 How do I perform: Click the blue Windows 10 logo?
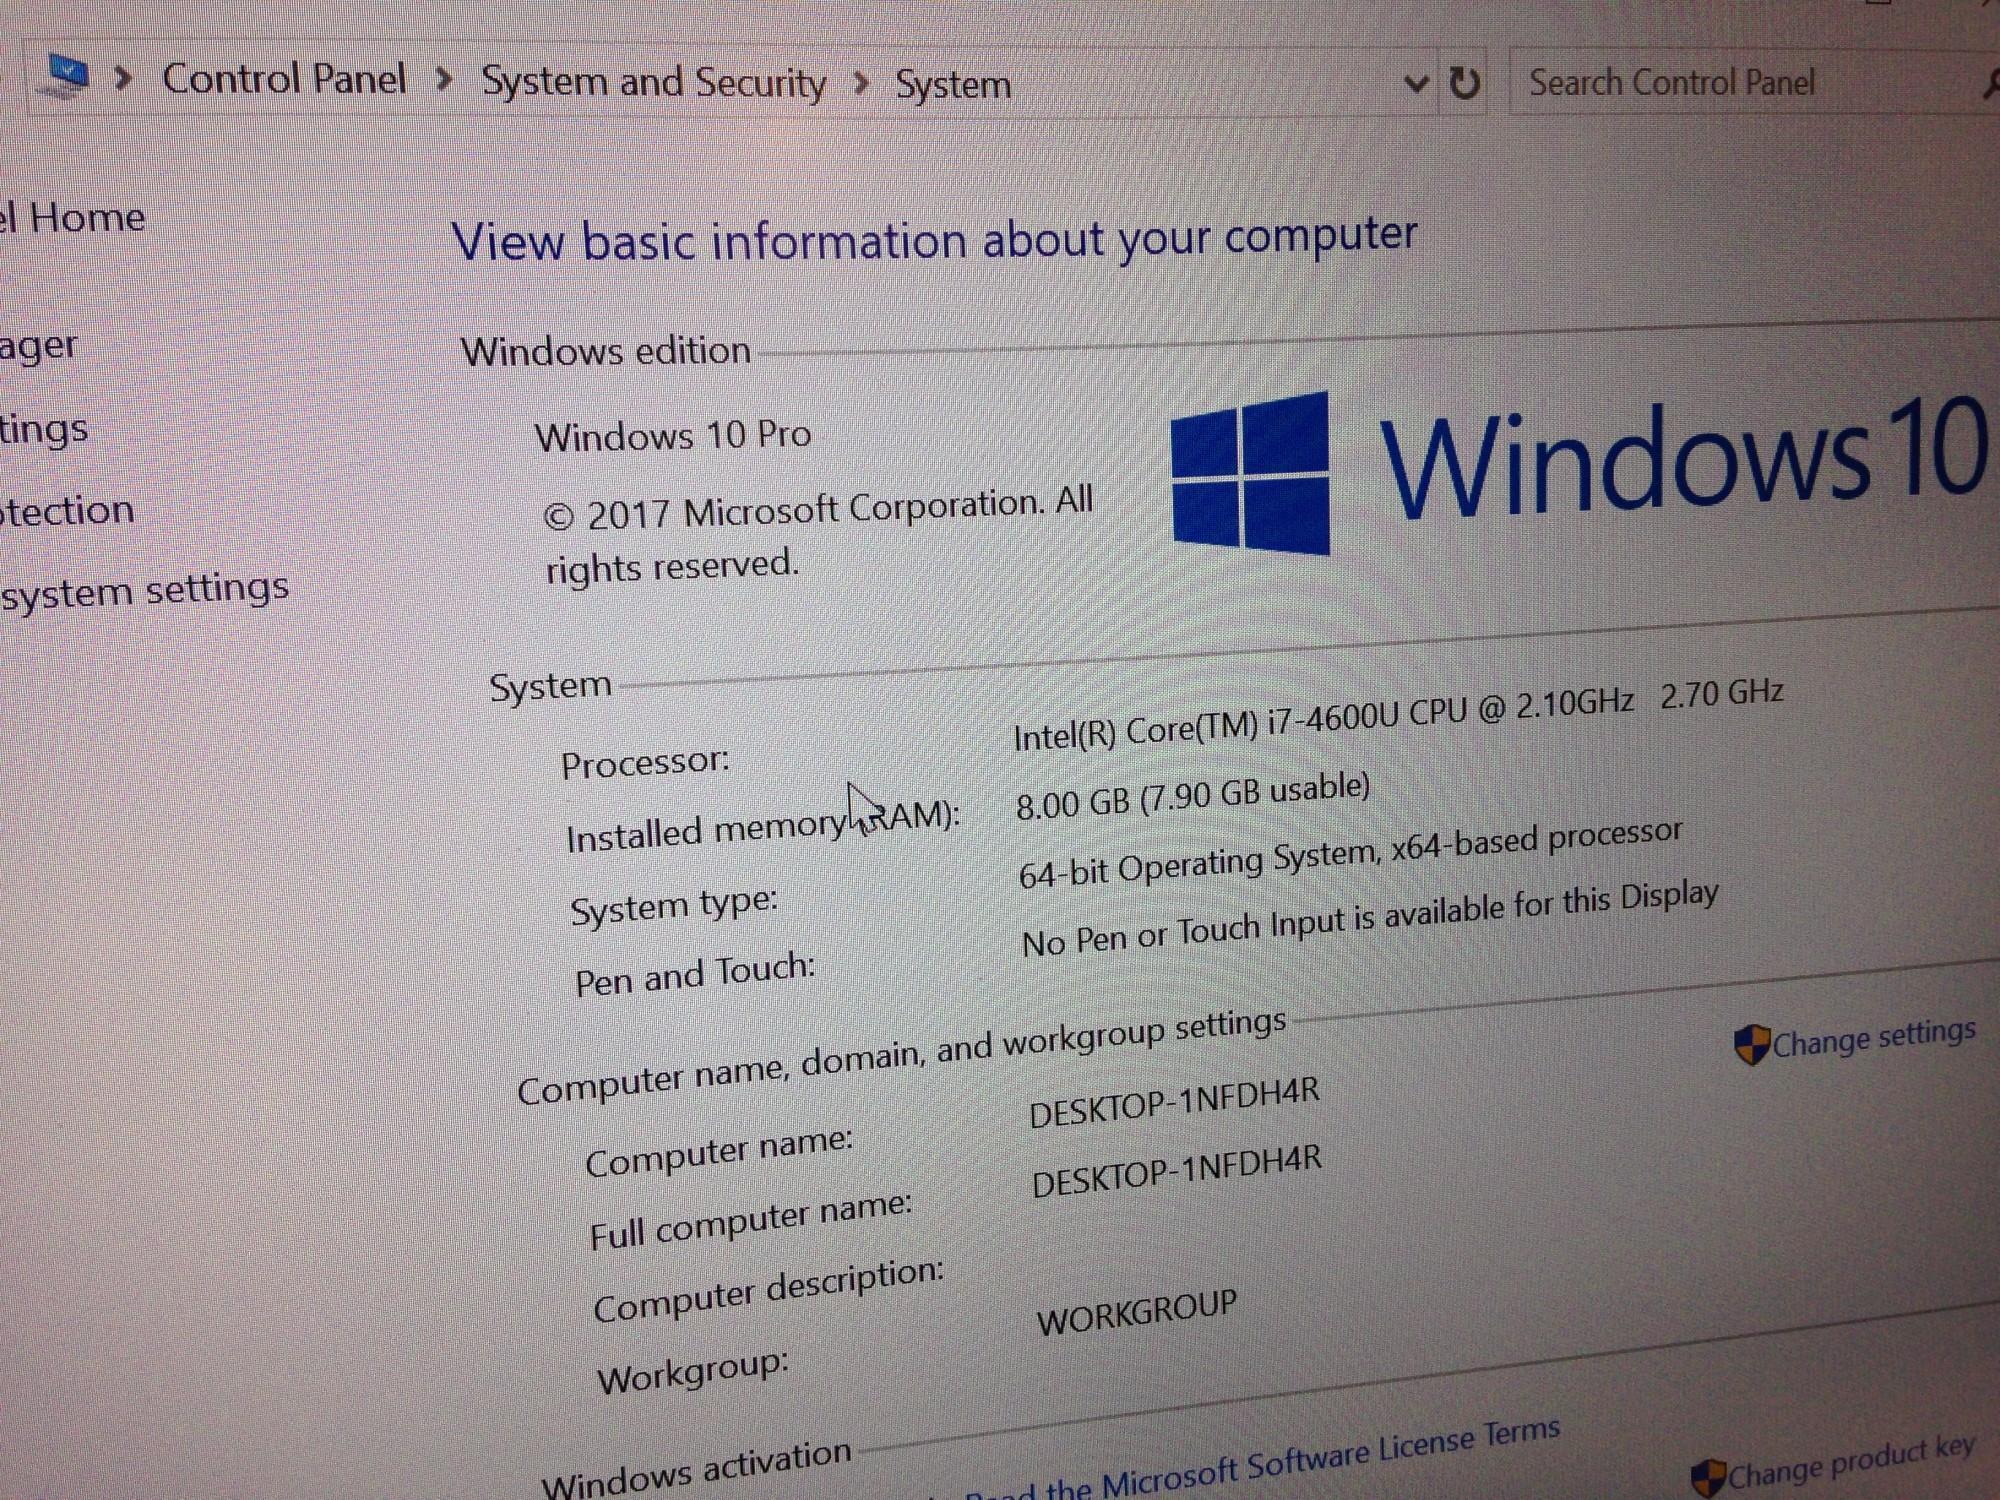pos(1251,473)
